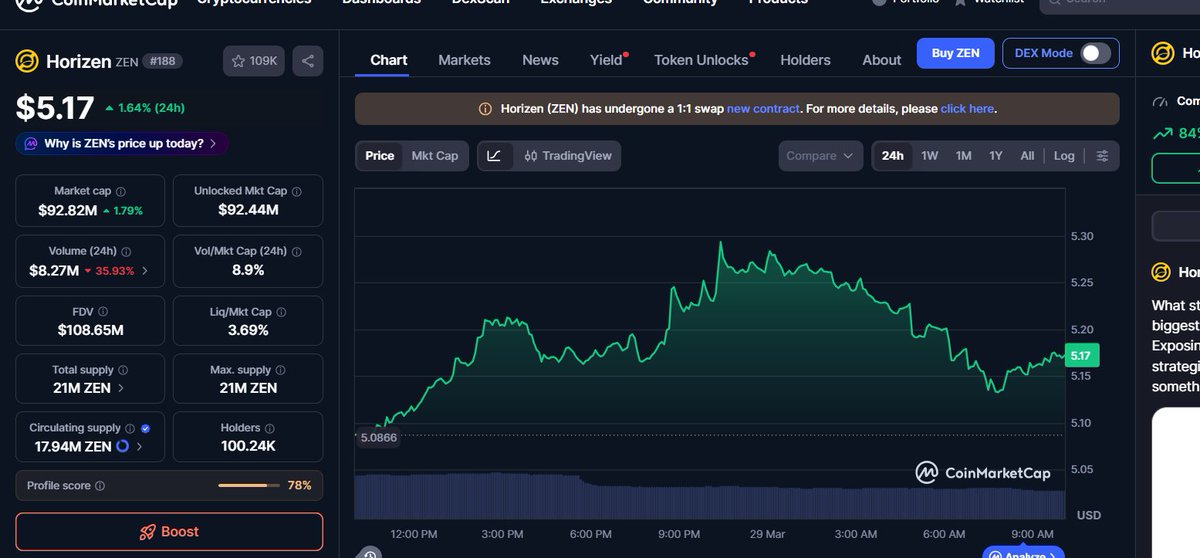The image size is (1200, 558).
Task: Click the $5.17 price value
Action: pyautogui.click(x=55, y=107)
